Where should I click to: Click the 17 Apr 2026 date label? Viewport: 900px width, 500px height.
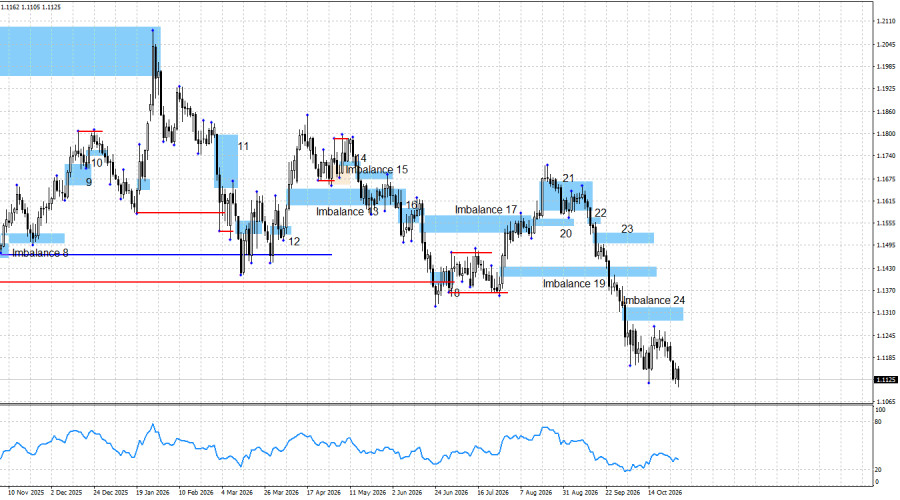coord(324,493)
